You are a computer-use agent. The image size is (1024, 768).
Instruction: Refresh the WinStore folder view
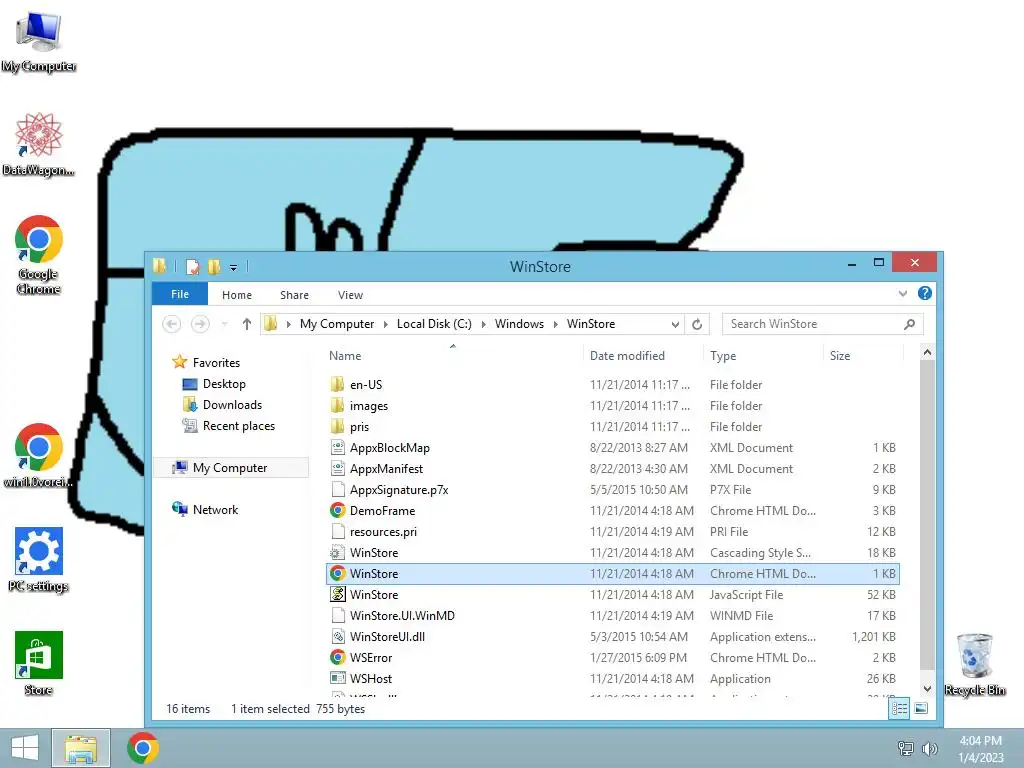pos(697,324)
